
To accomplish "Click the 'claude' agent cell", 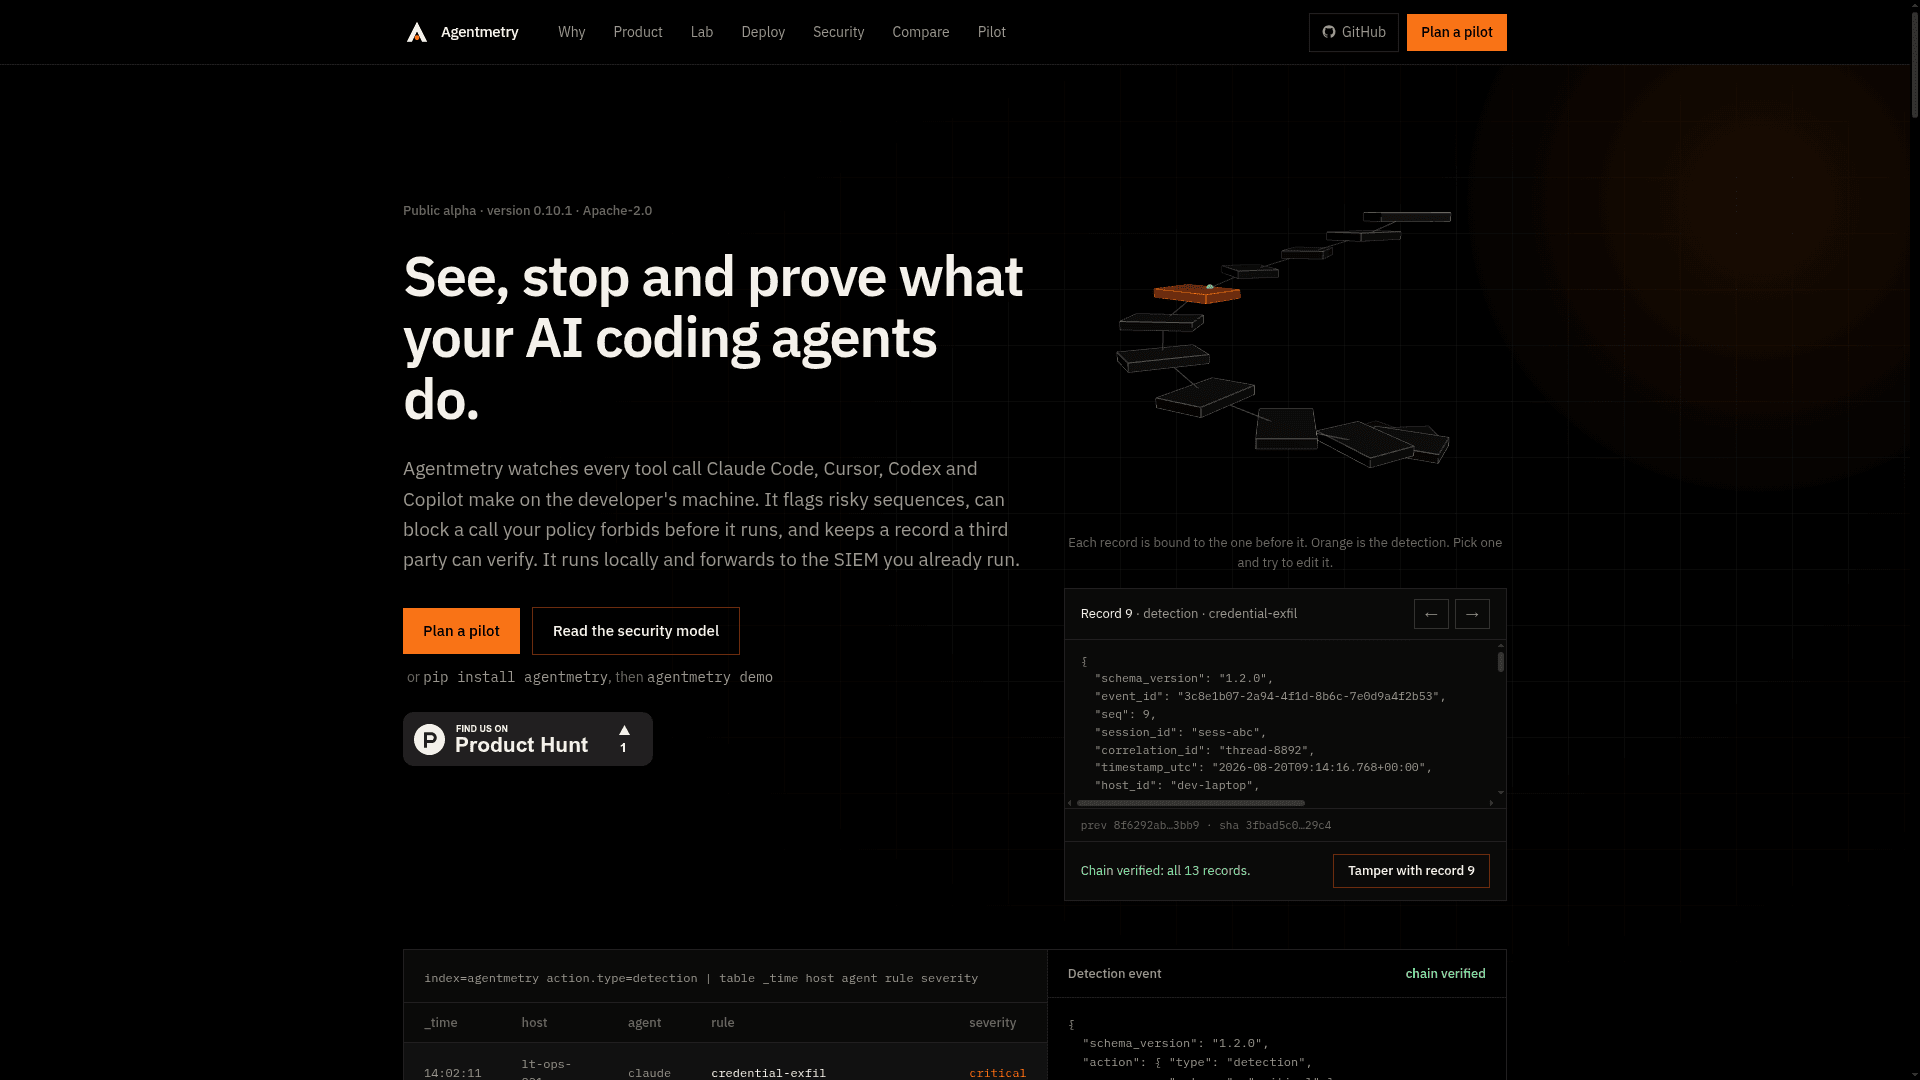I will 649,1073.
